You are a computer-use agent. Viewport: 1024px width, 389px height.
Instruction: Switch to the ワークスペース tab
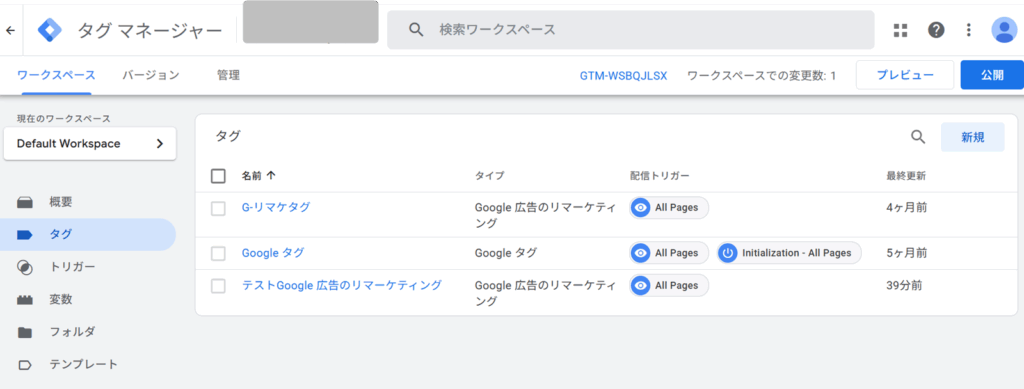(56, 75)
